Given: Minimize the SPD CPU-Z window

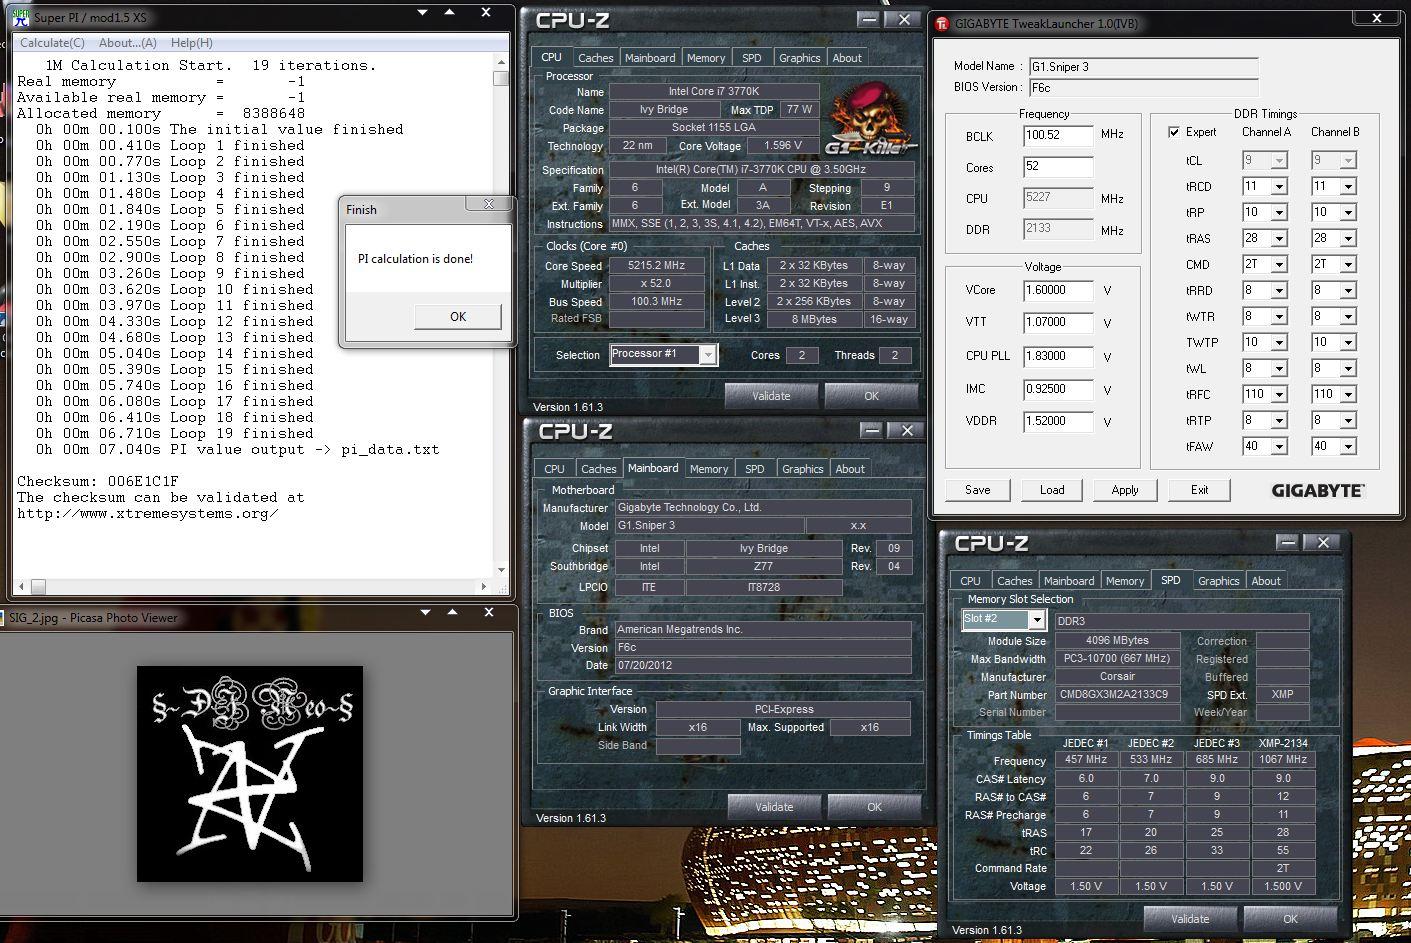Looking at the screenshot, I should click(1288, 542).
